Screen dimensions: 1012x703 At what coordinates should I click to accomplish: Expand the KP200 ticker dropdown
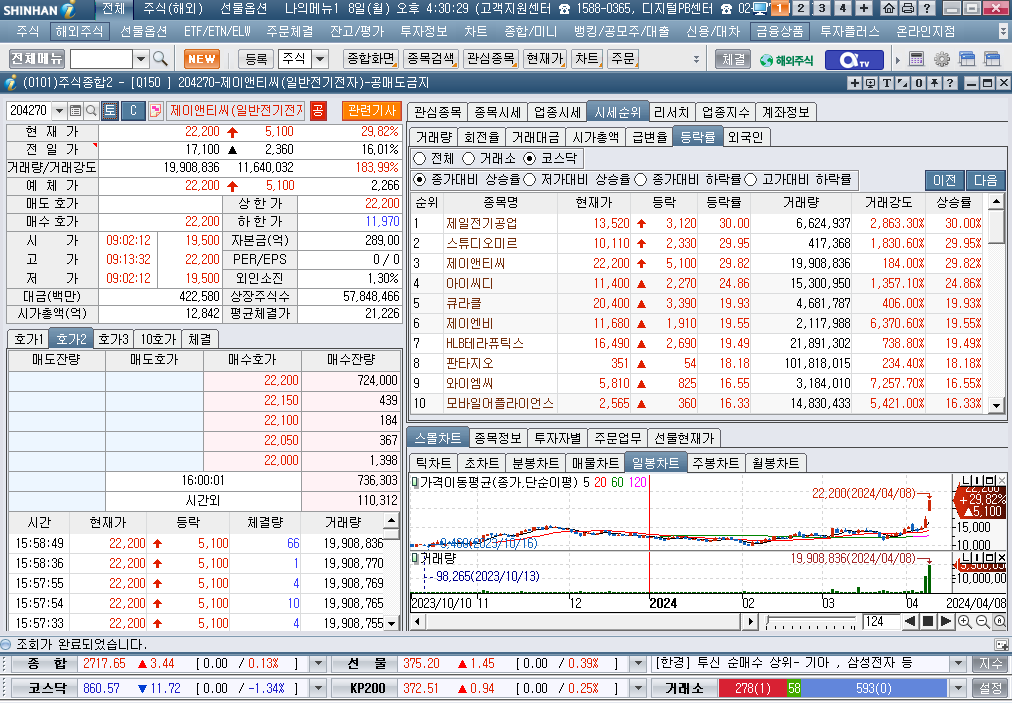coord(638,688)
